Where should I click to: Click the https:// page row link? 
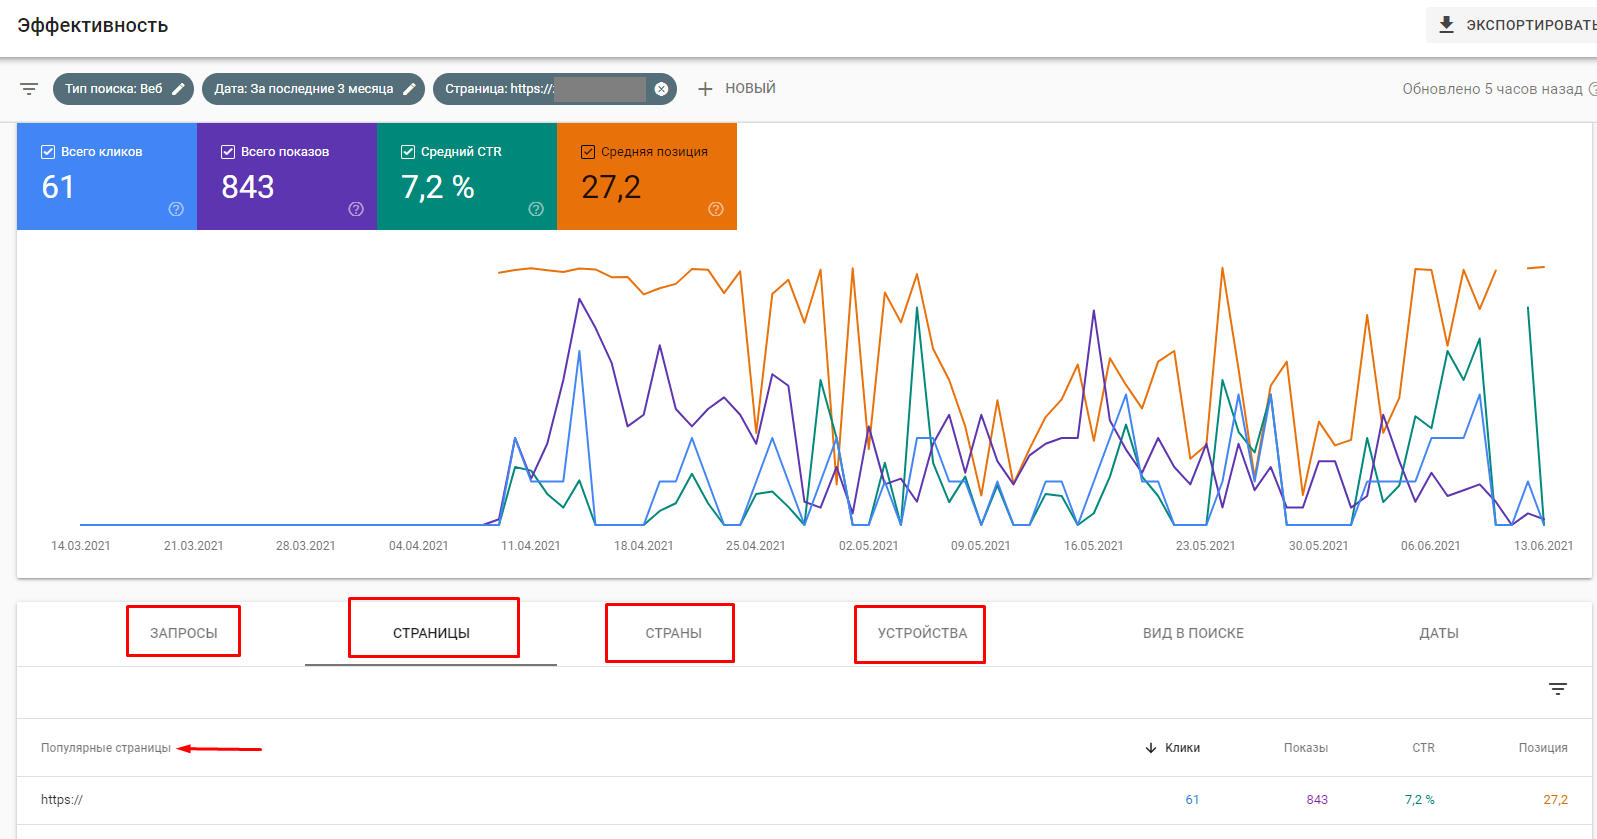click(x=62, y=800)
